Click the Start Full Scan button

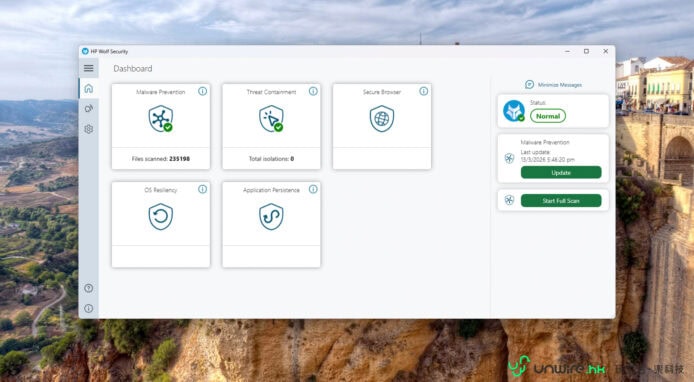(561, 201)
